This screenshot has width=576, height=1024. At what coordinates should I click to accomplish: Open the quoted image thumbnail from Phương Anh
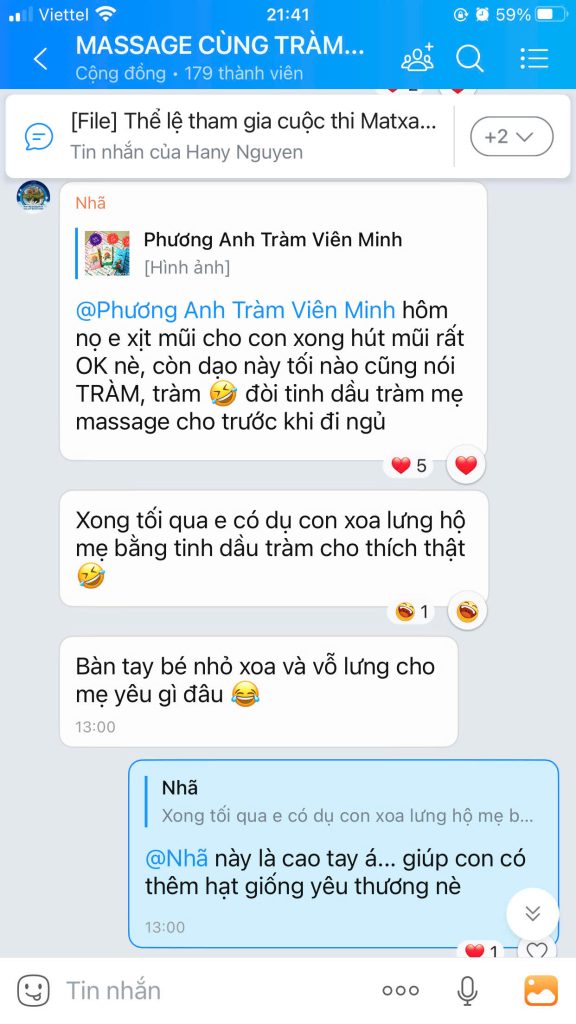(107, 253)
